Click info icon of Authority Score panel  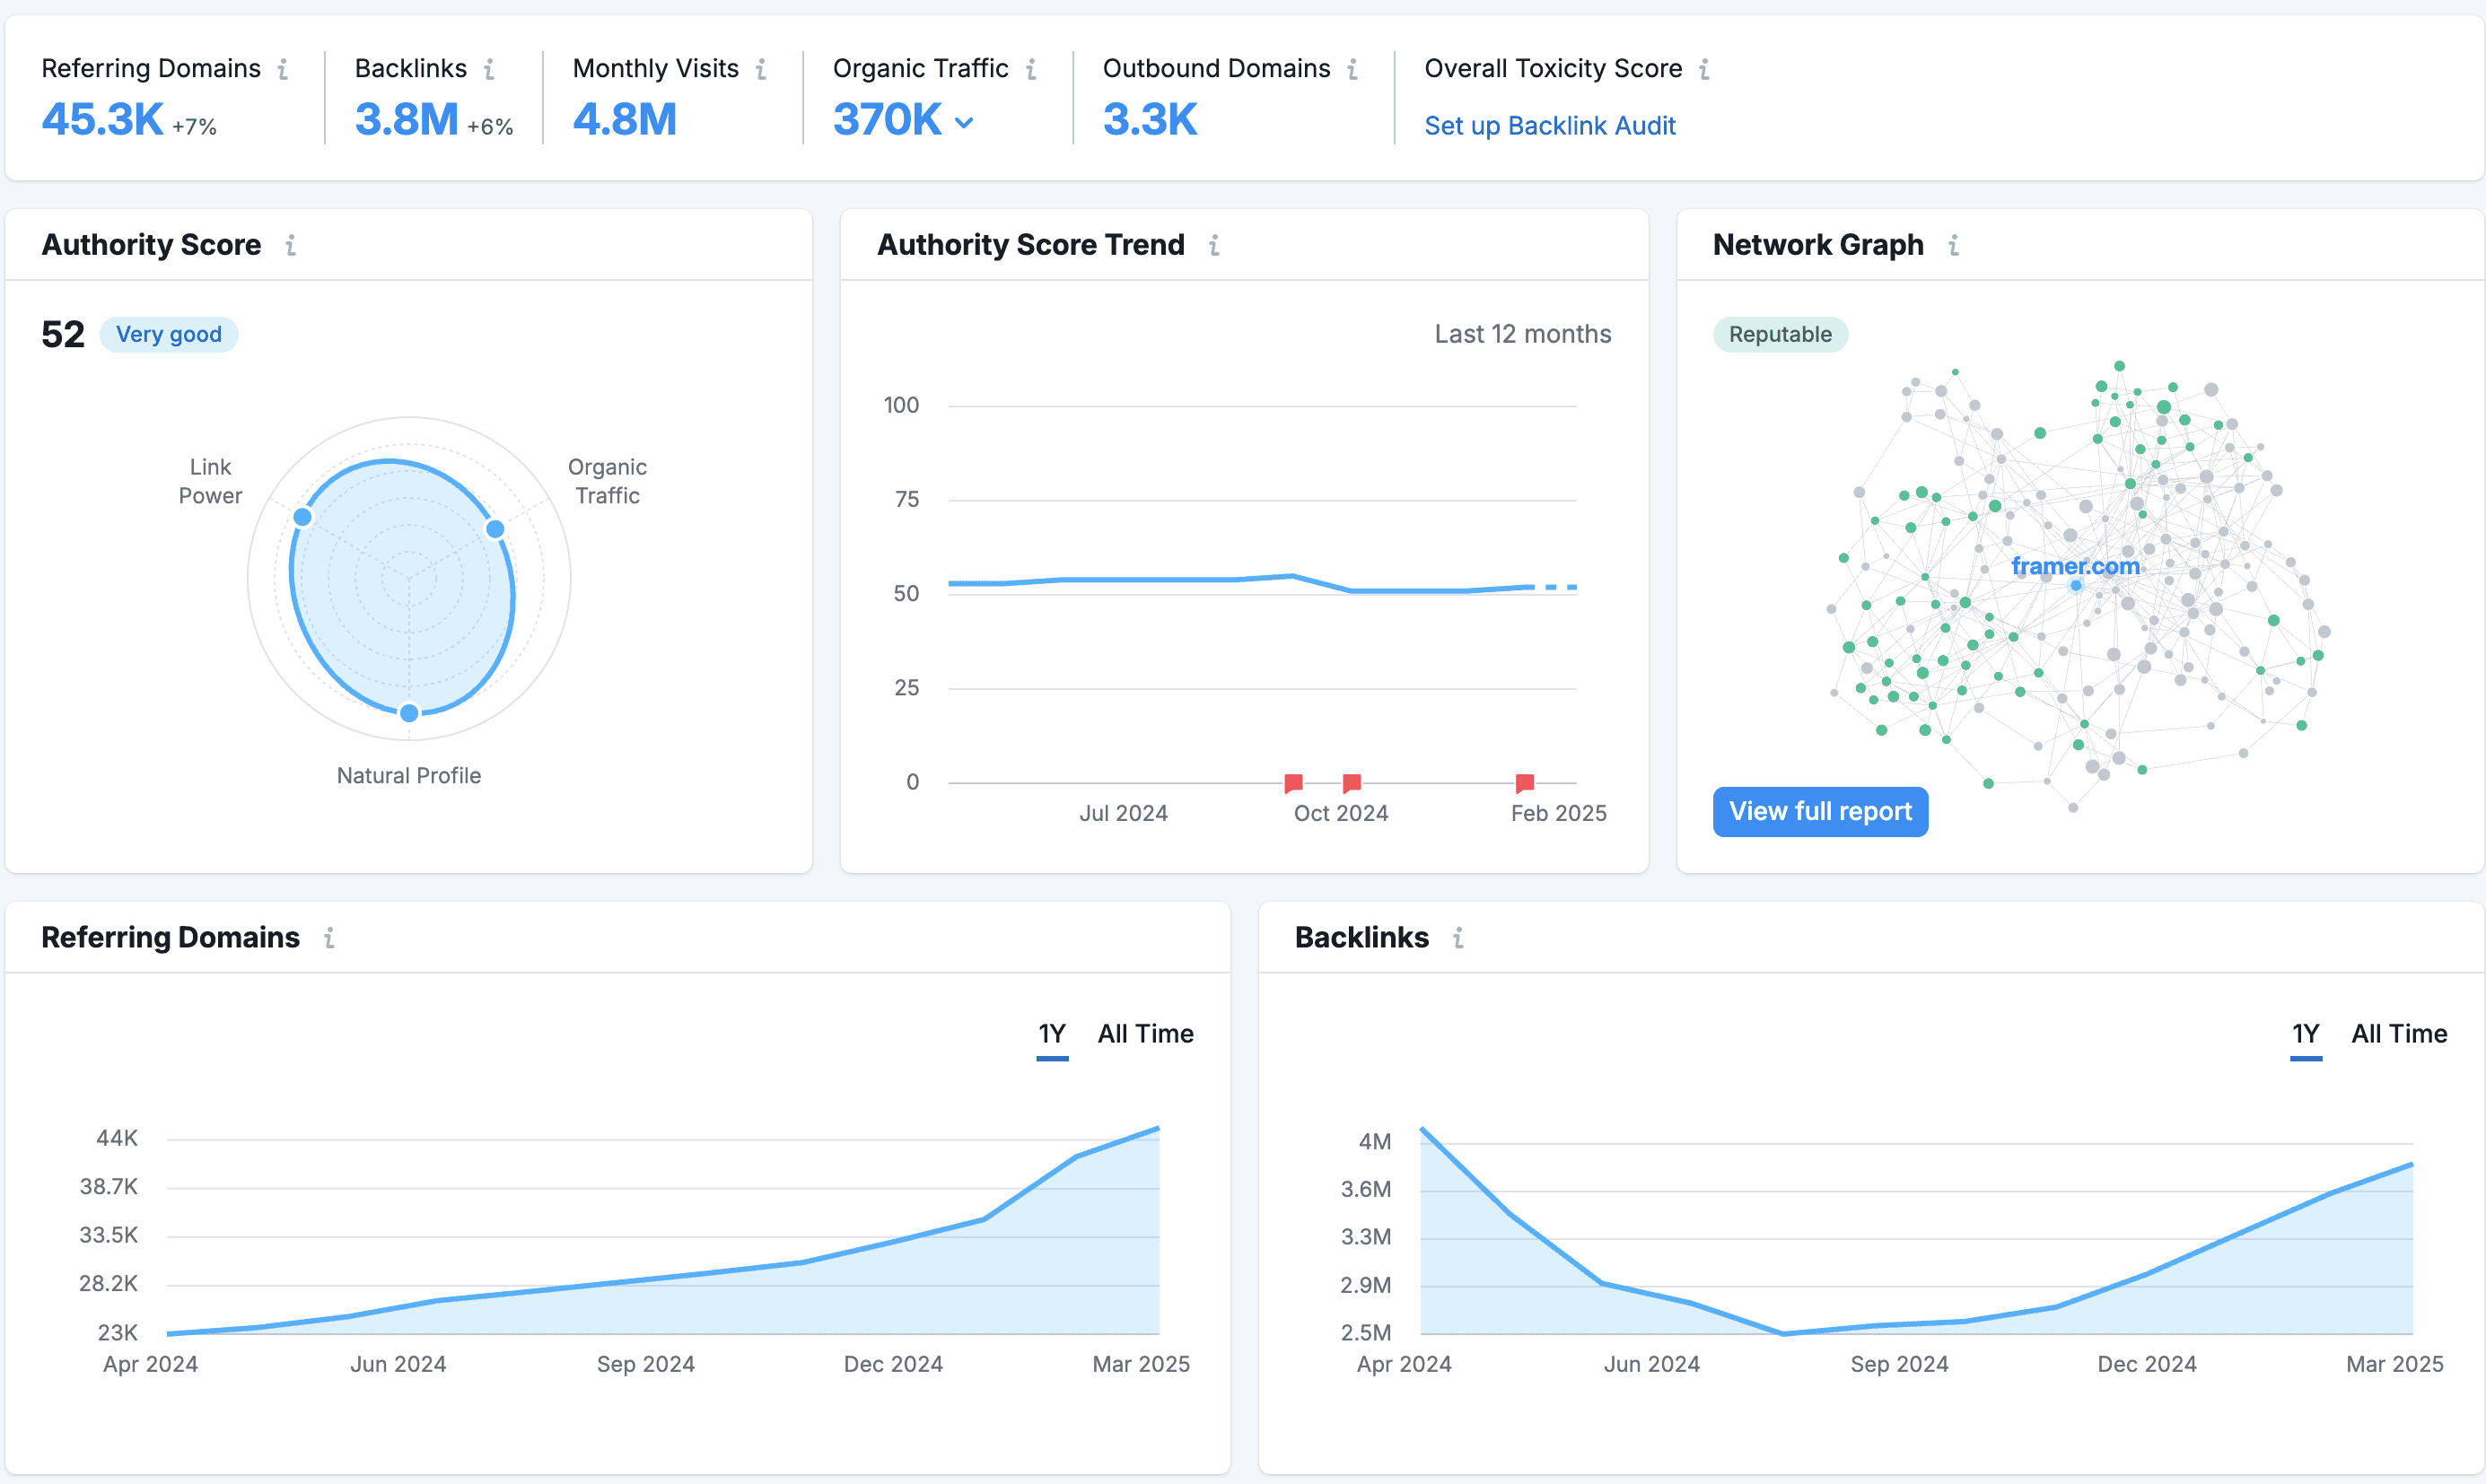[x=290, y=245]
